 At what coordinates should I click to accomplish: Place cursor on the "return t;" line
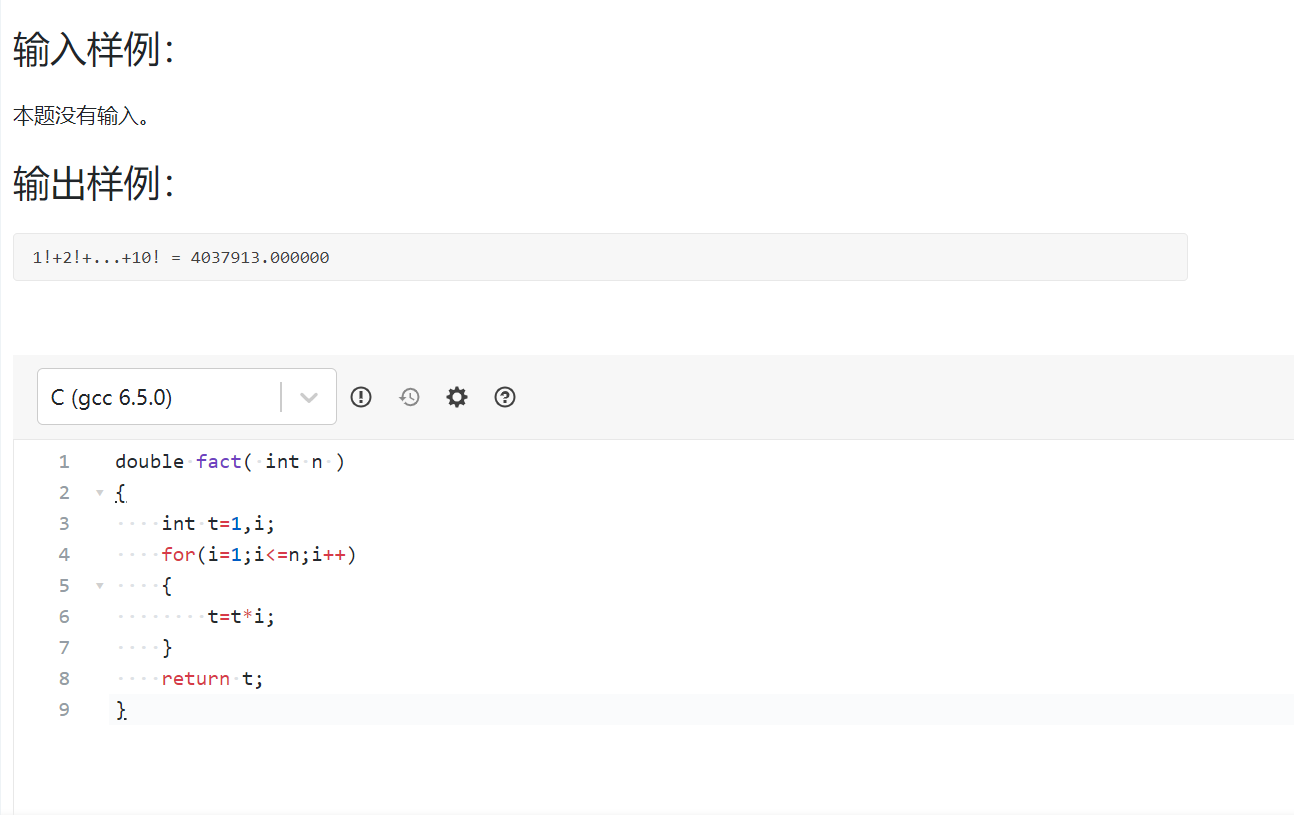click(x=212, y=679)
